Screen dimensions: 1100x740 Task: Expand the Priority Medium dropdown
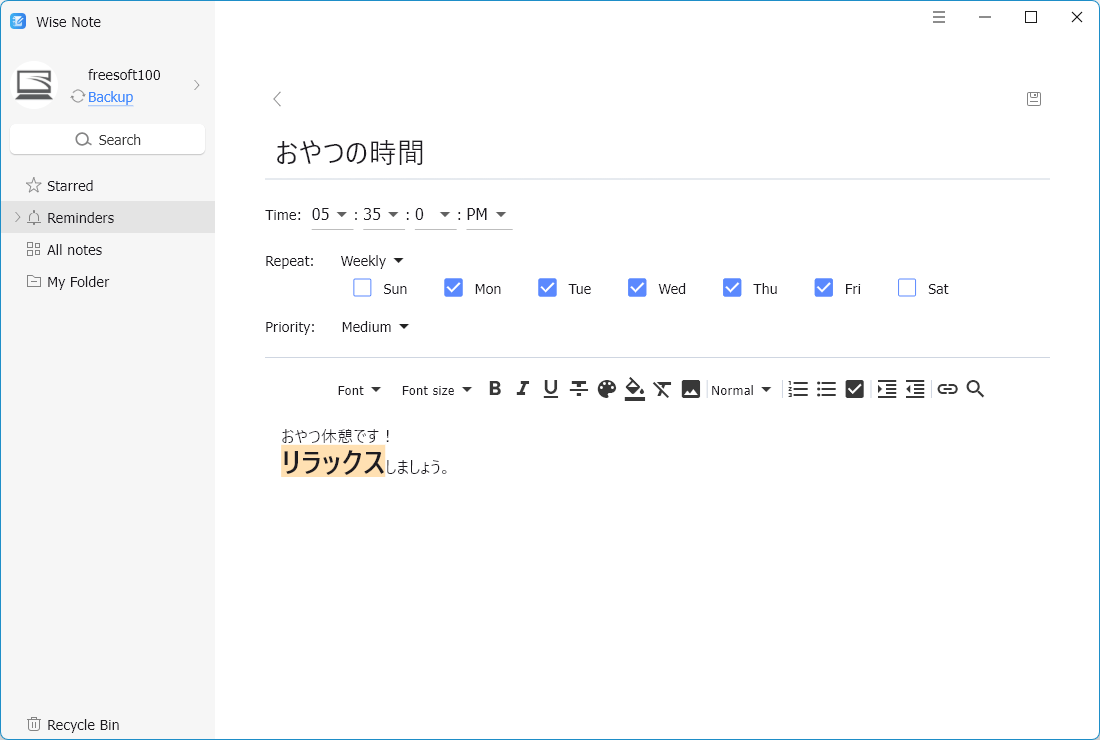pos(375,327)
